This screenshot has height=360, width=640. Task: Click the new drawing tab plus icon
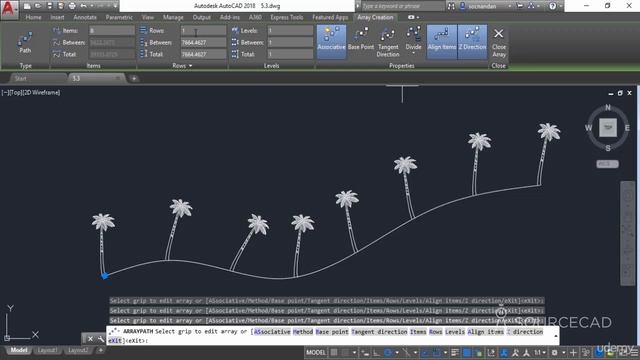pyautogui.click(x=134, y=78)
